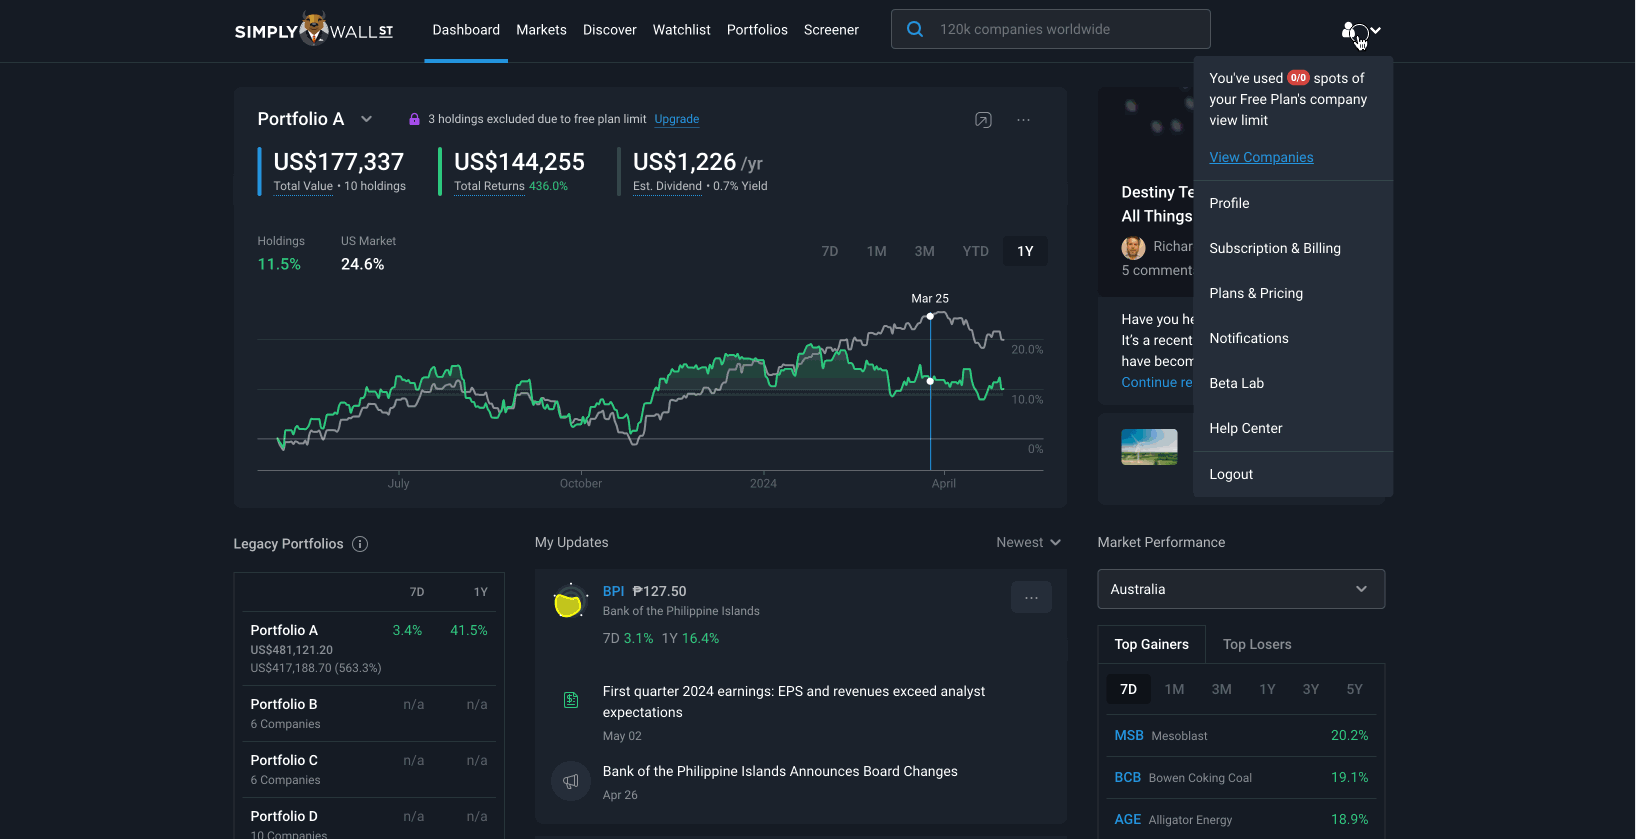Go to the Dashboard tab
Viewport: 1637px width, 839px height.
(466, 30)
